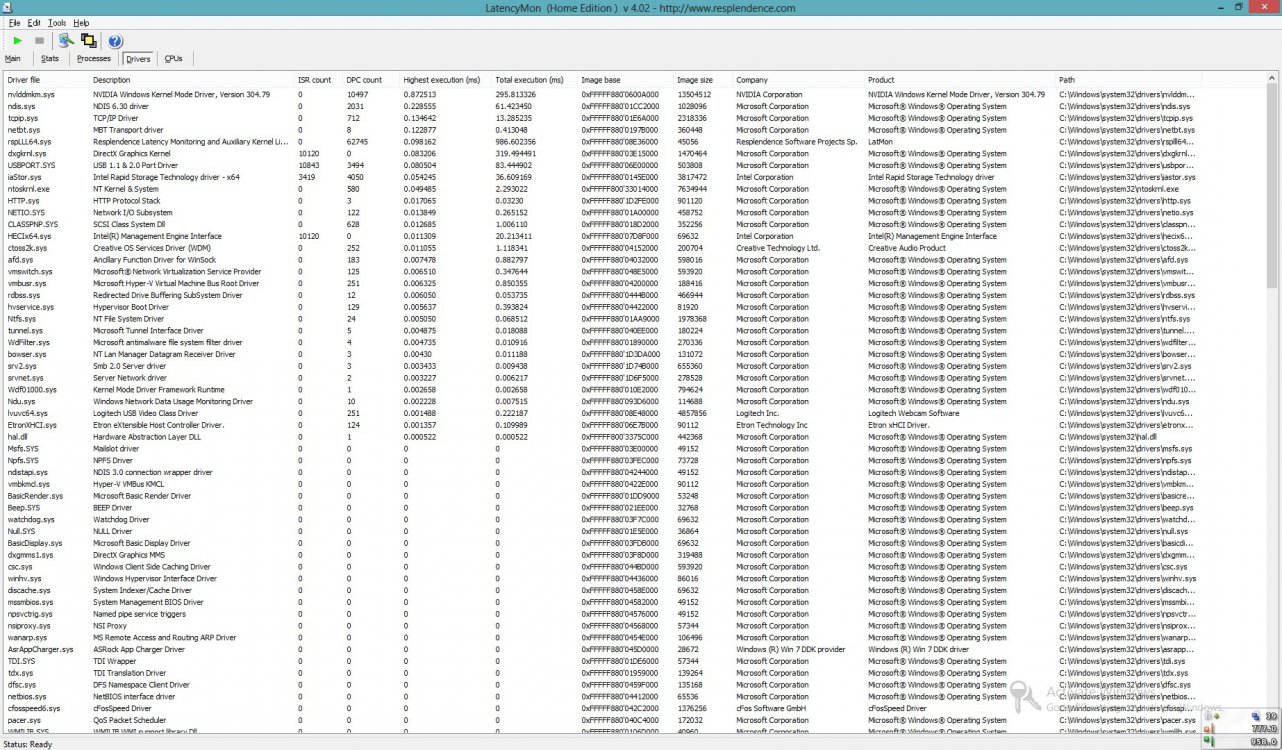The width and height of the screenshot is (1282, 750).
Task: Sort by Highest execution (ms) column header
Action: [446, 80]
